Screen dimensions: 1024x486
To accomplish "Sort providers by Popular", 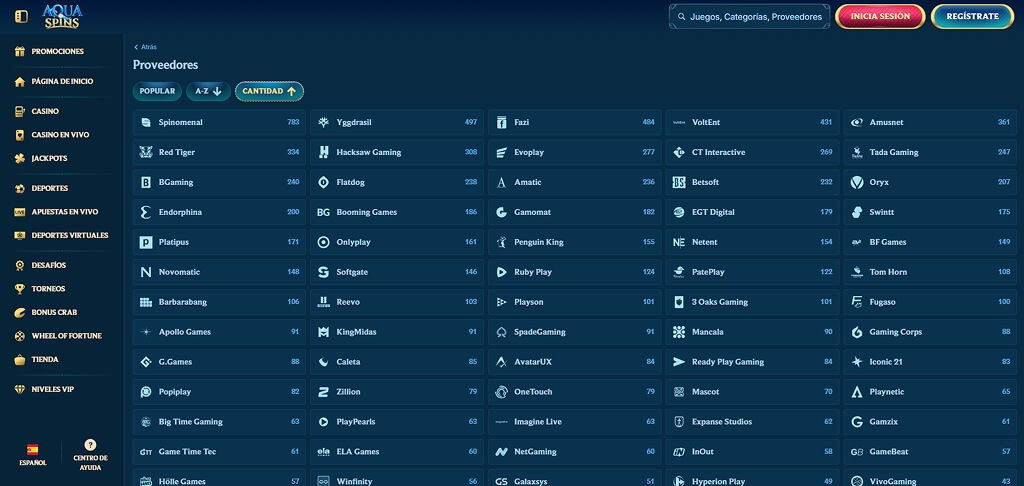I will click(x=157, y=91).
